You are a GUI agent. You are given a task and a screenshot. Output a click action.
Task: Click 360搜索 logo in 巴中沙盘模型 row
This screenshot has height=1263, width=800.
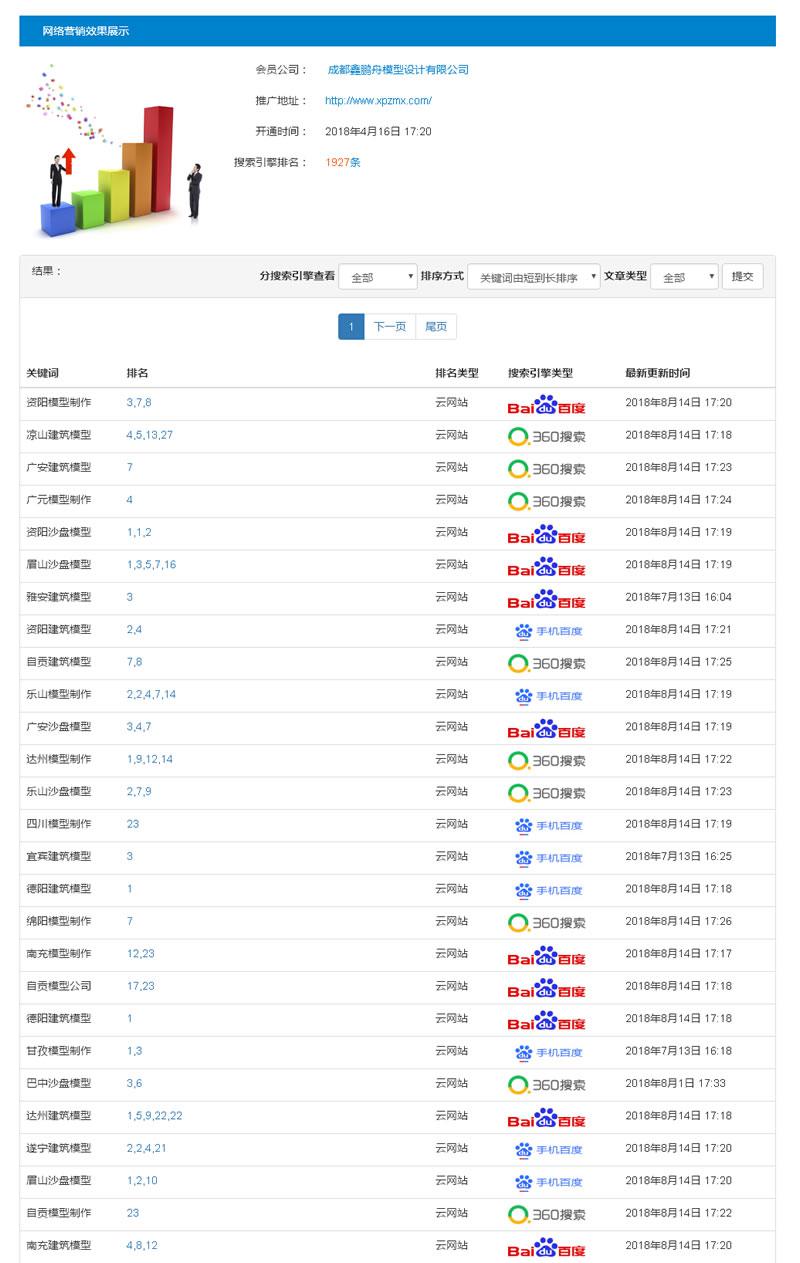(546, 1085)
